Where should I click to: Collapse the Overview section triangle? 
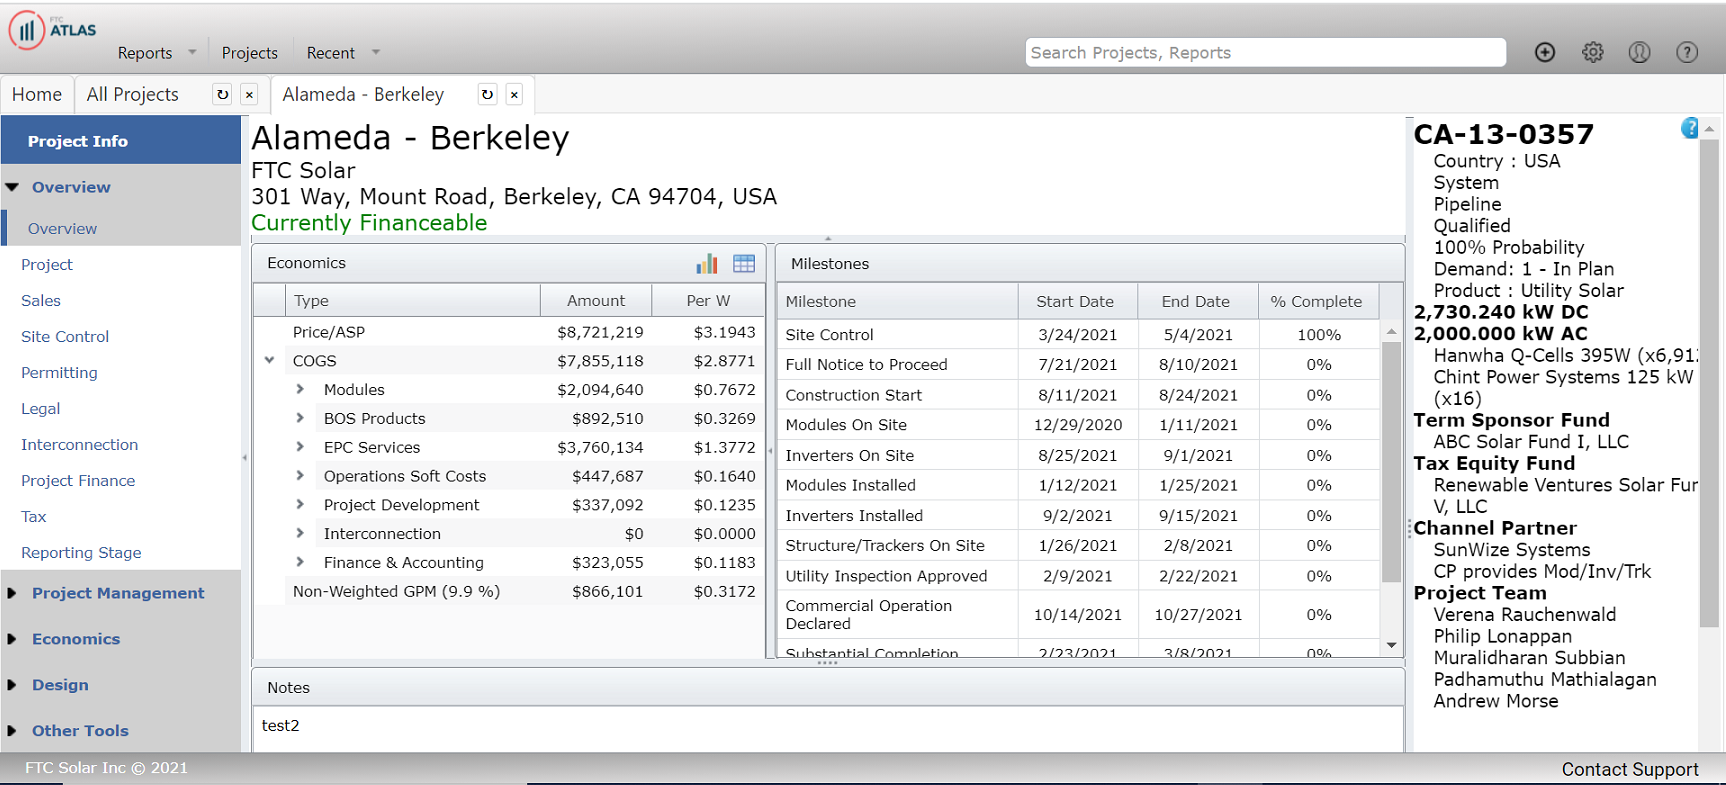(x=12, y=187)
